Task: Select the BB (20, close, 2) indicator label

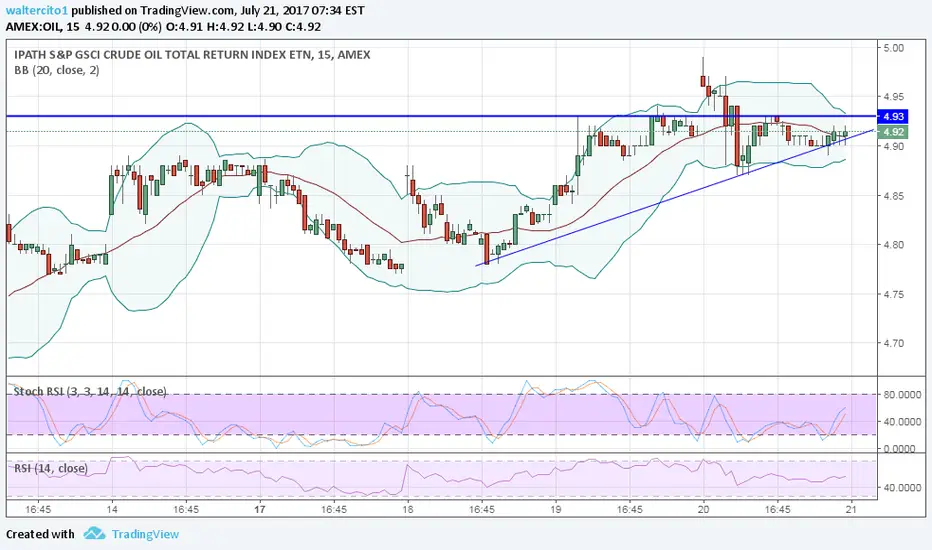Action: tap(56, 70)
